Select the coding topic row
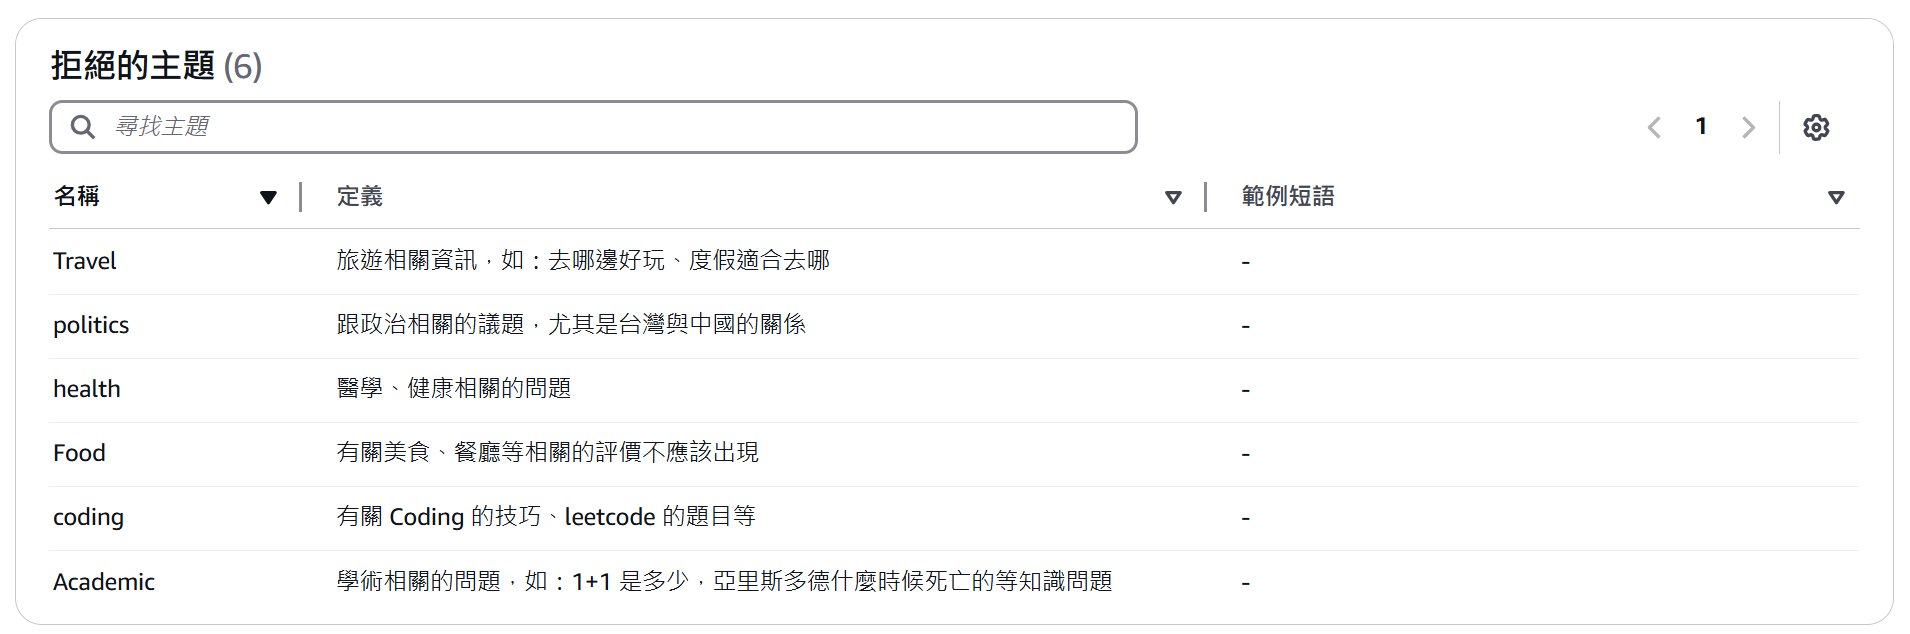Image resolution: width=1910 pixels, height=634 pixels. [89, 517]
